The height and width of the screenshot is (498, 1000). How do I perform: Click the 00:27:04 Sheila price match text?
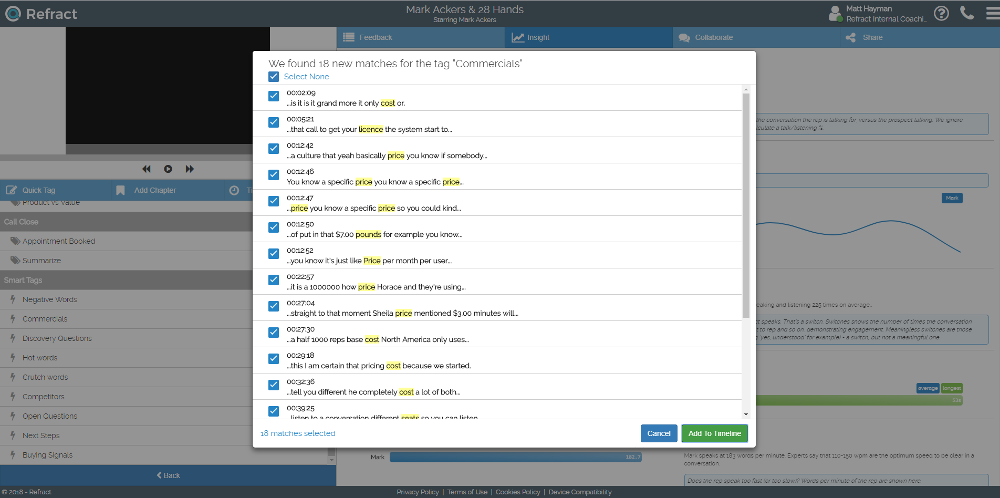click(402, 313)
